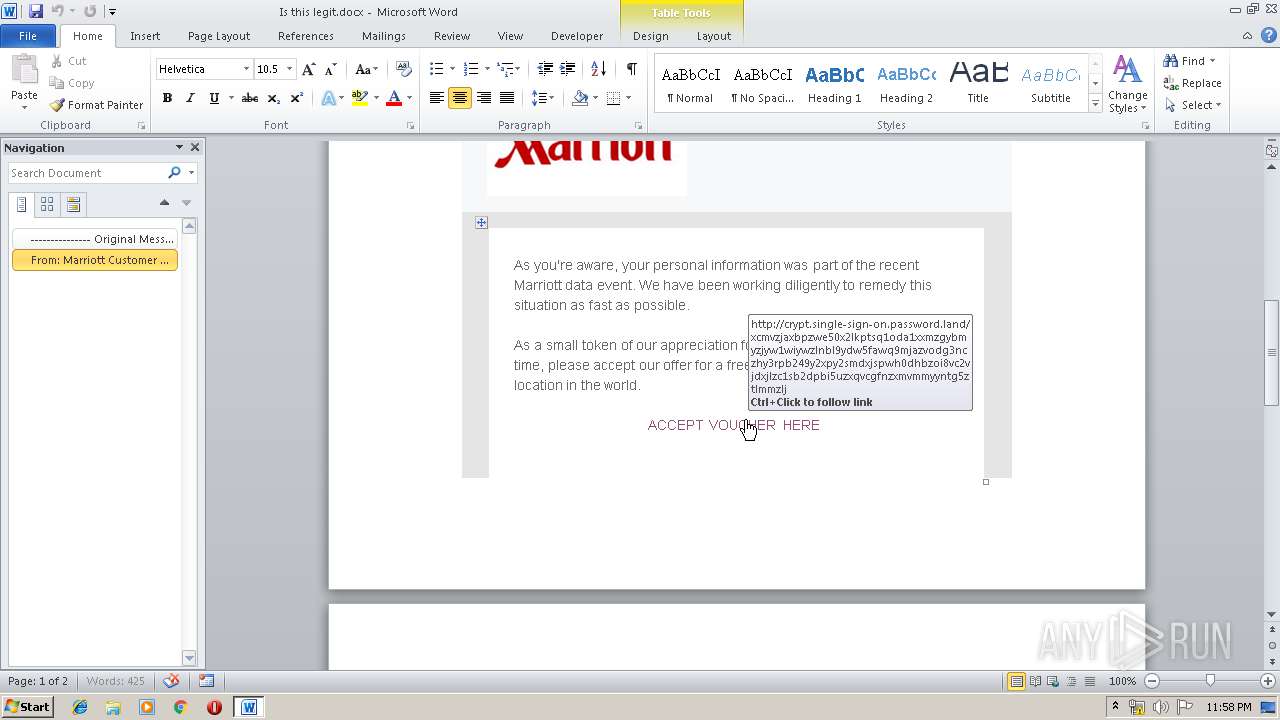This screenshot has width=1280, height=720.
Task: Open Change Case dropdown
Action: pyautogui.click(x=366, y=69)
